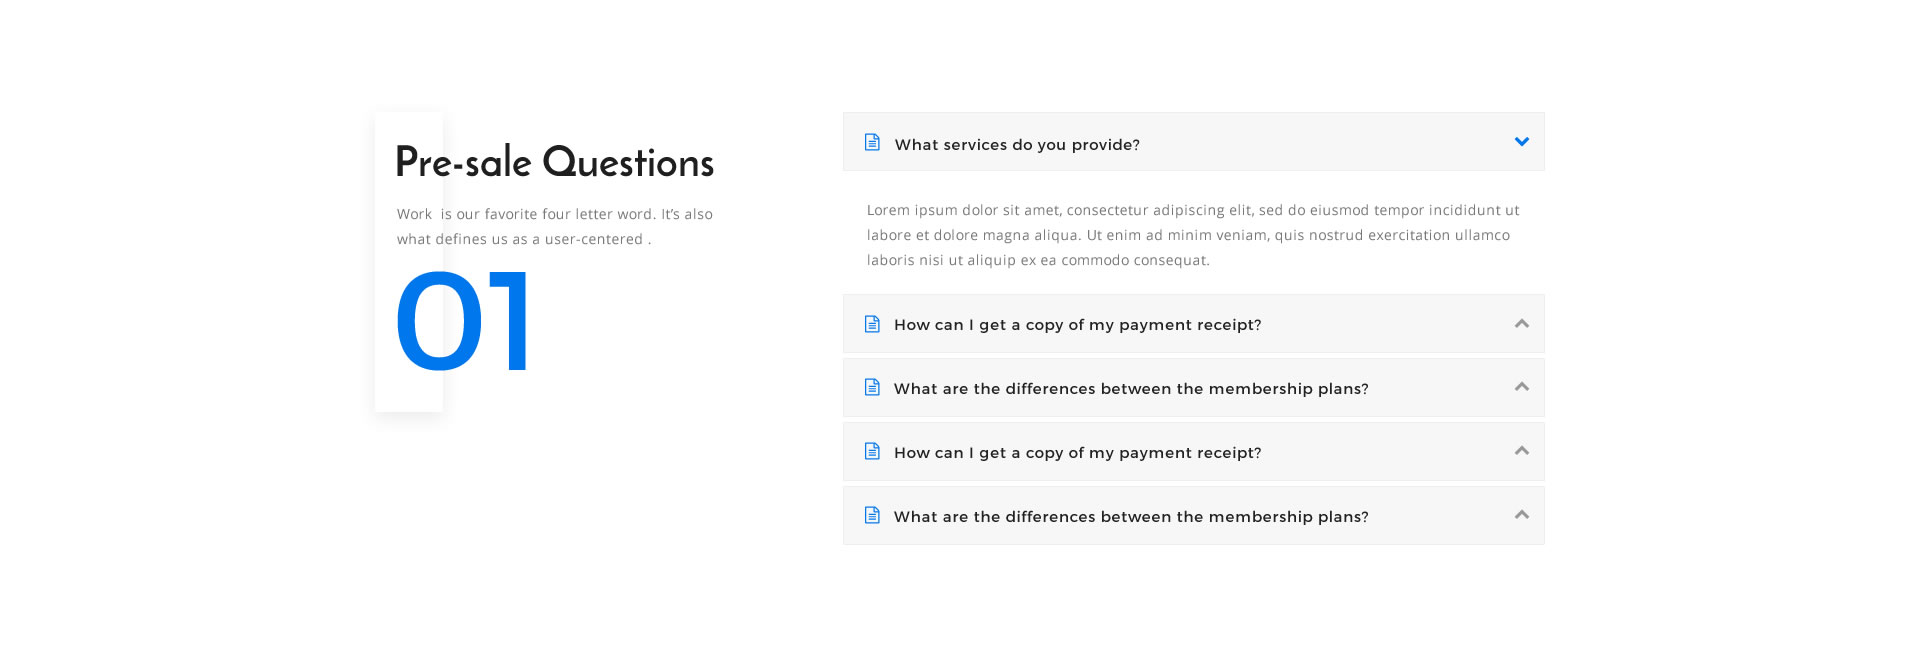This screenshot has height=650, width=1920.
Task: Open the first 'What are the differences between the membership plans?' title
Action: (1131, 389)
